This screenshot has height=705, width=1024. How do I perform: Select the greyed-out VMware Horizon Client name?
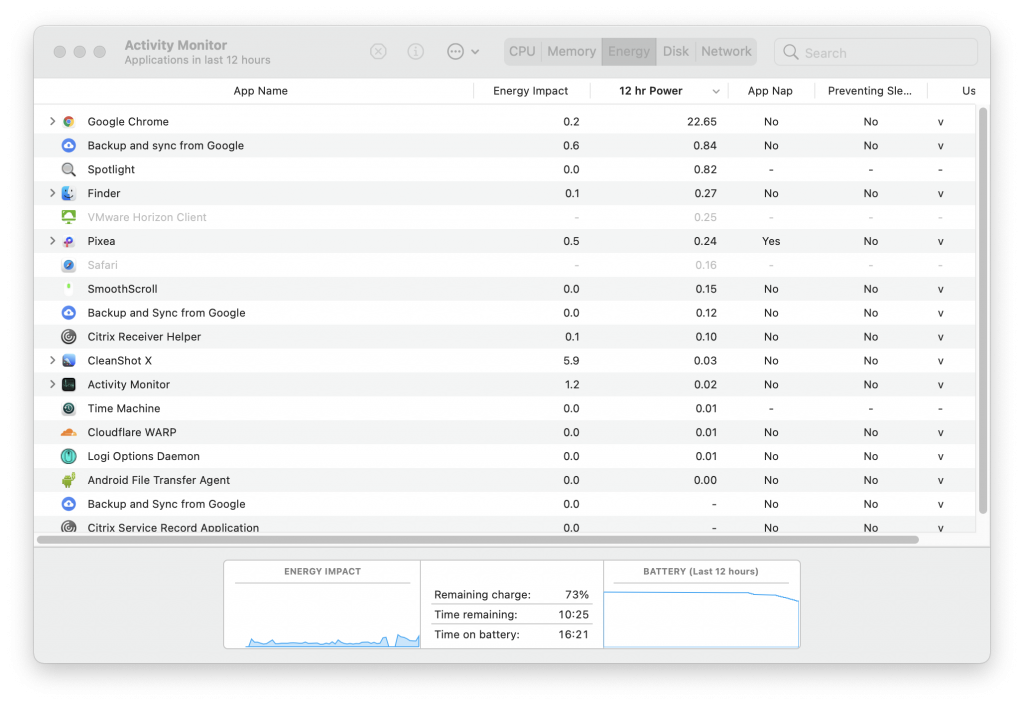pos(147,217)
